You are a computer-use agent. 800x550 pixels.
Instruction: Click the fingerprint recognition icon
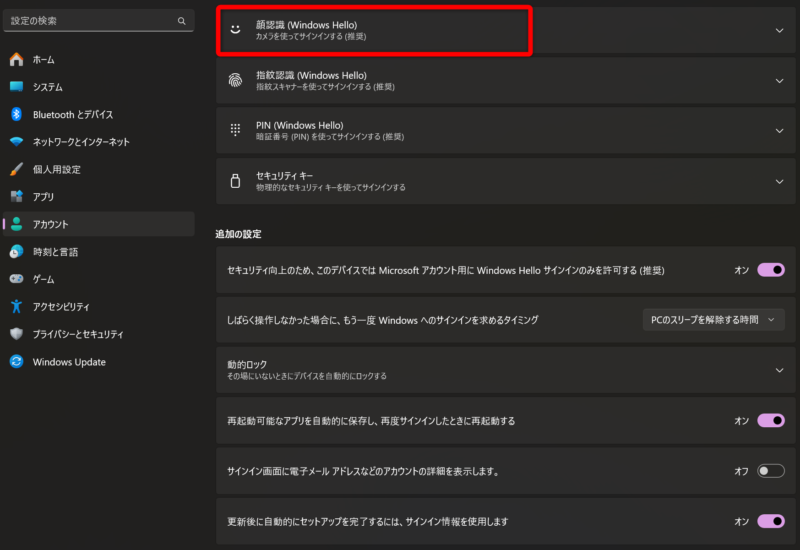click(235, 81)
